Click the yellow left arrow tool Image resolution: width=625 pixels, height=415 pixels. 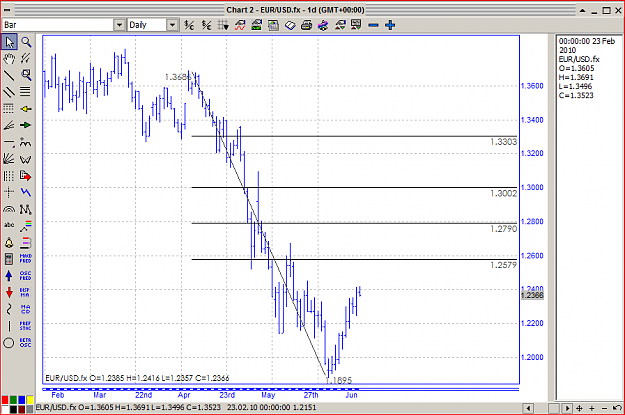click(26, 108)
